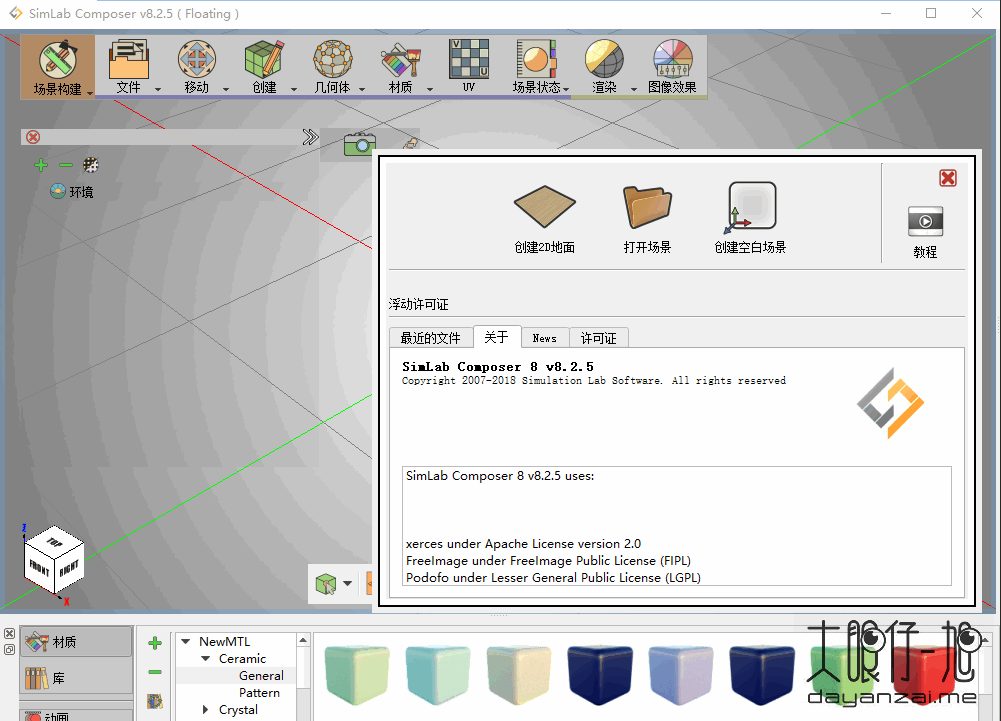This screenshot has height=721, width=1001.
Task: Add material with green plus button
Action: [x=154, y=643]
